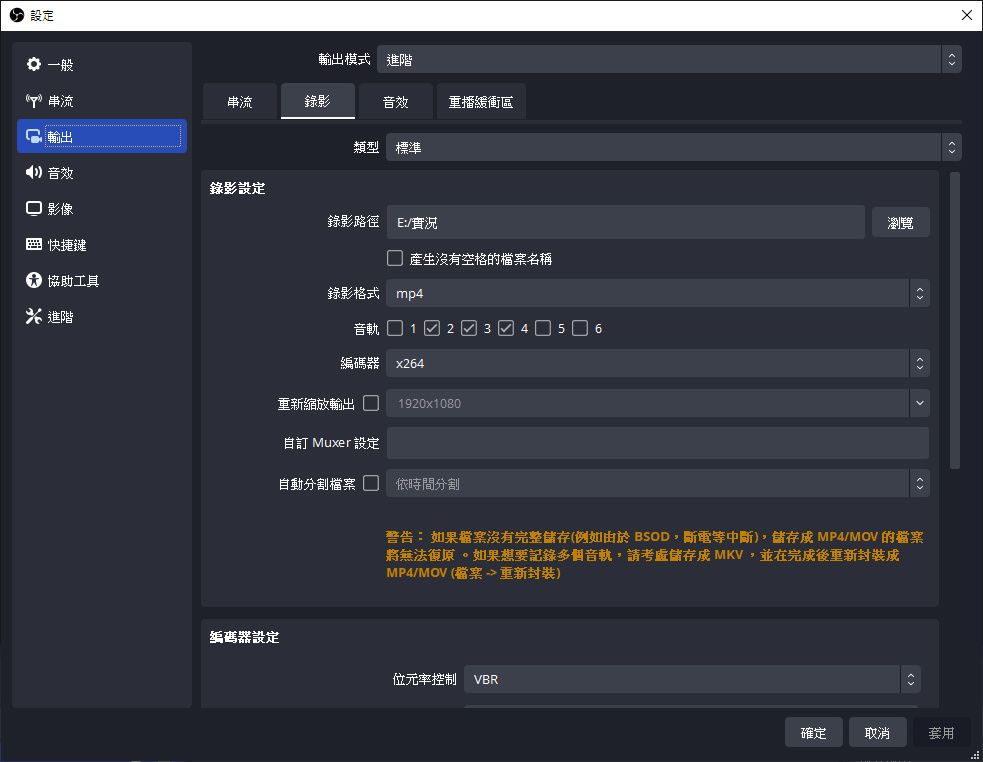Image resolution: width=983 pixels, height=762 pixels.
Task: Click the OBS logo in title bar
Action: click(x=17, y=15)
